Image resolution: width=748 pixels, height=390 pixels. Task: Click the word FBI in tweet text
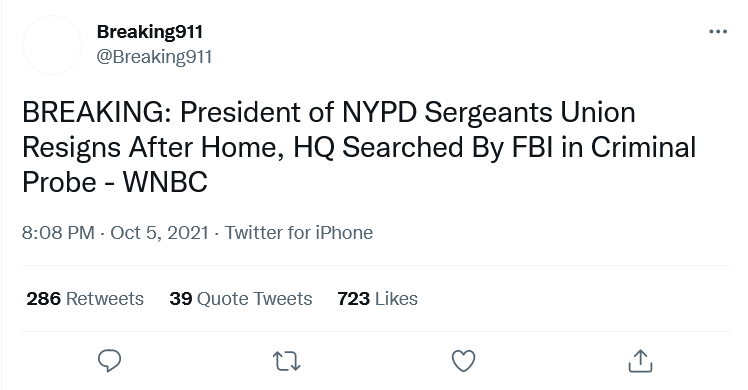pos(532,147)
